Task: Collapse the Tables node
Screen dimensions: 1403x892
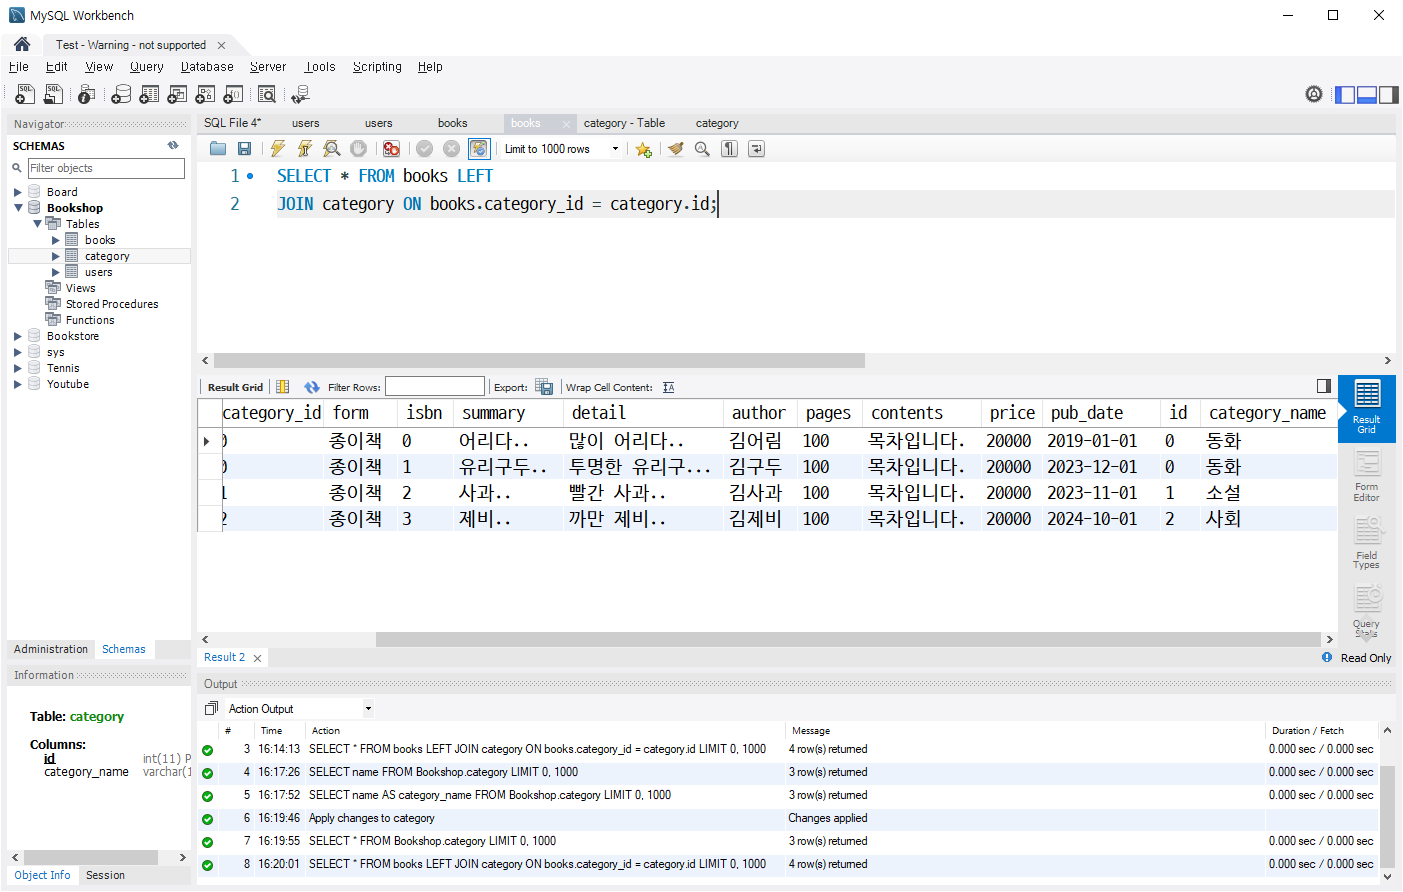Action: coord(37,224)
